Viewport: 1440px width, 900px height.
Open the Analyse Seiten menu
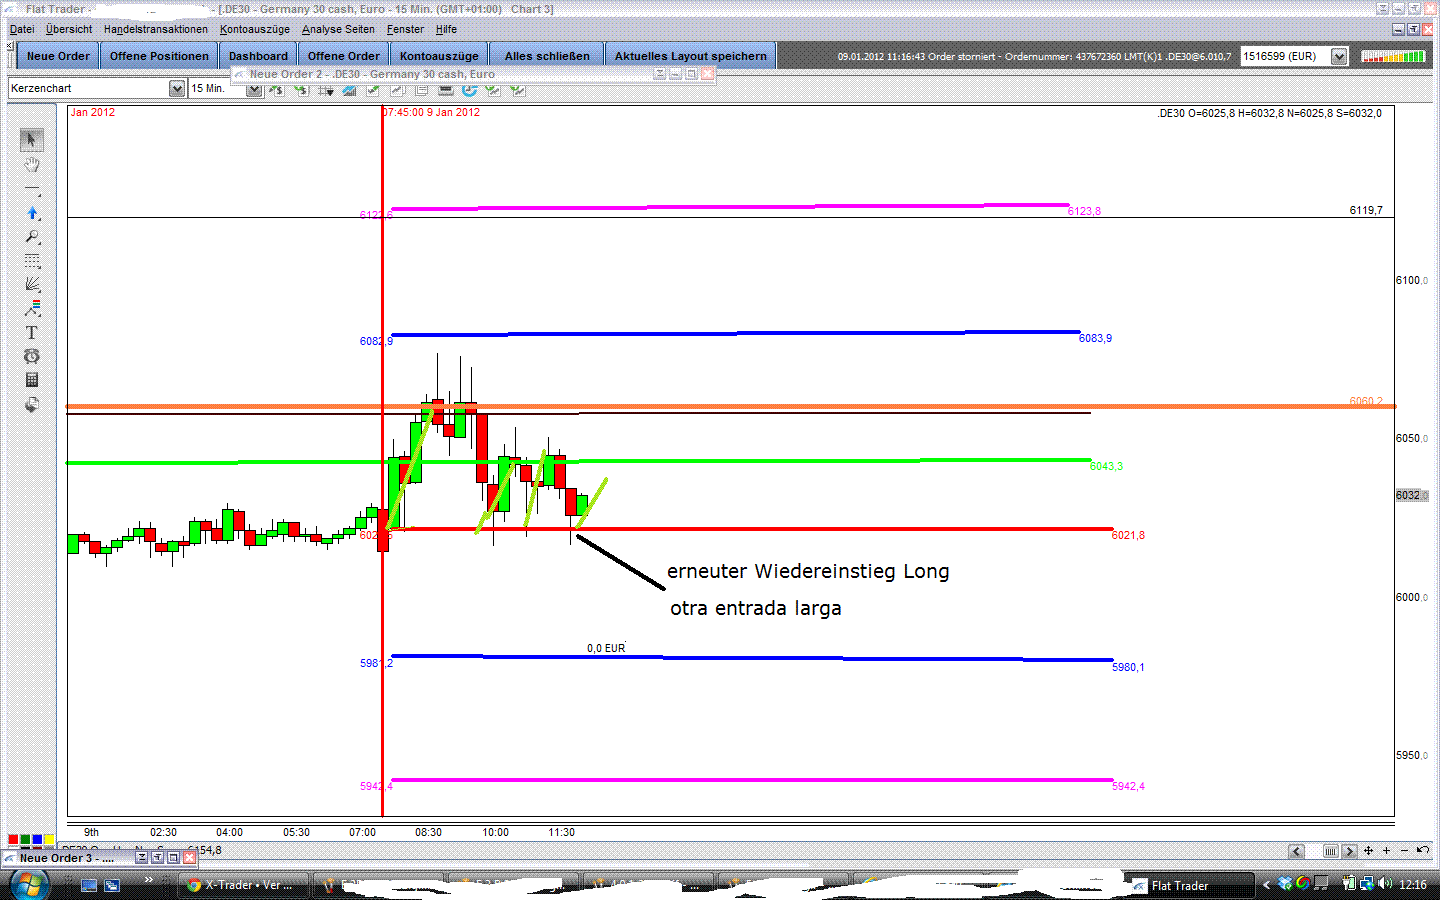tap(338, 29)
